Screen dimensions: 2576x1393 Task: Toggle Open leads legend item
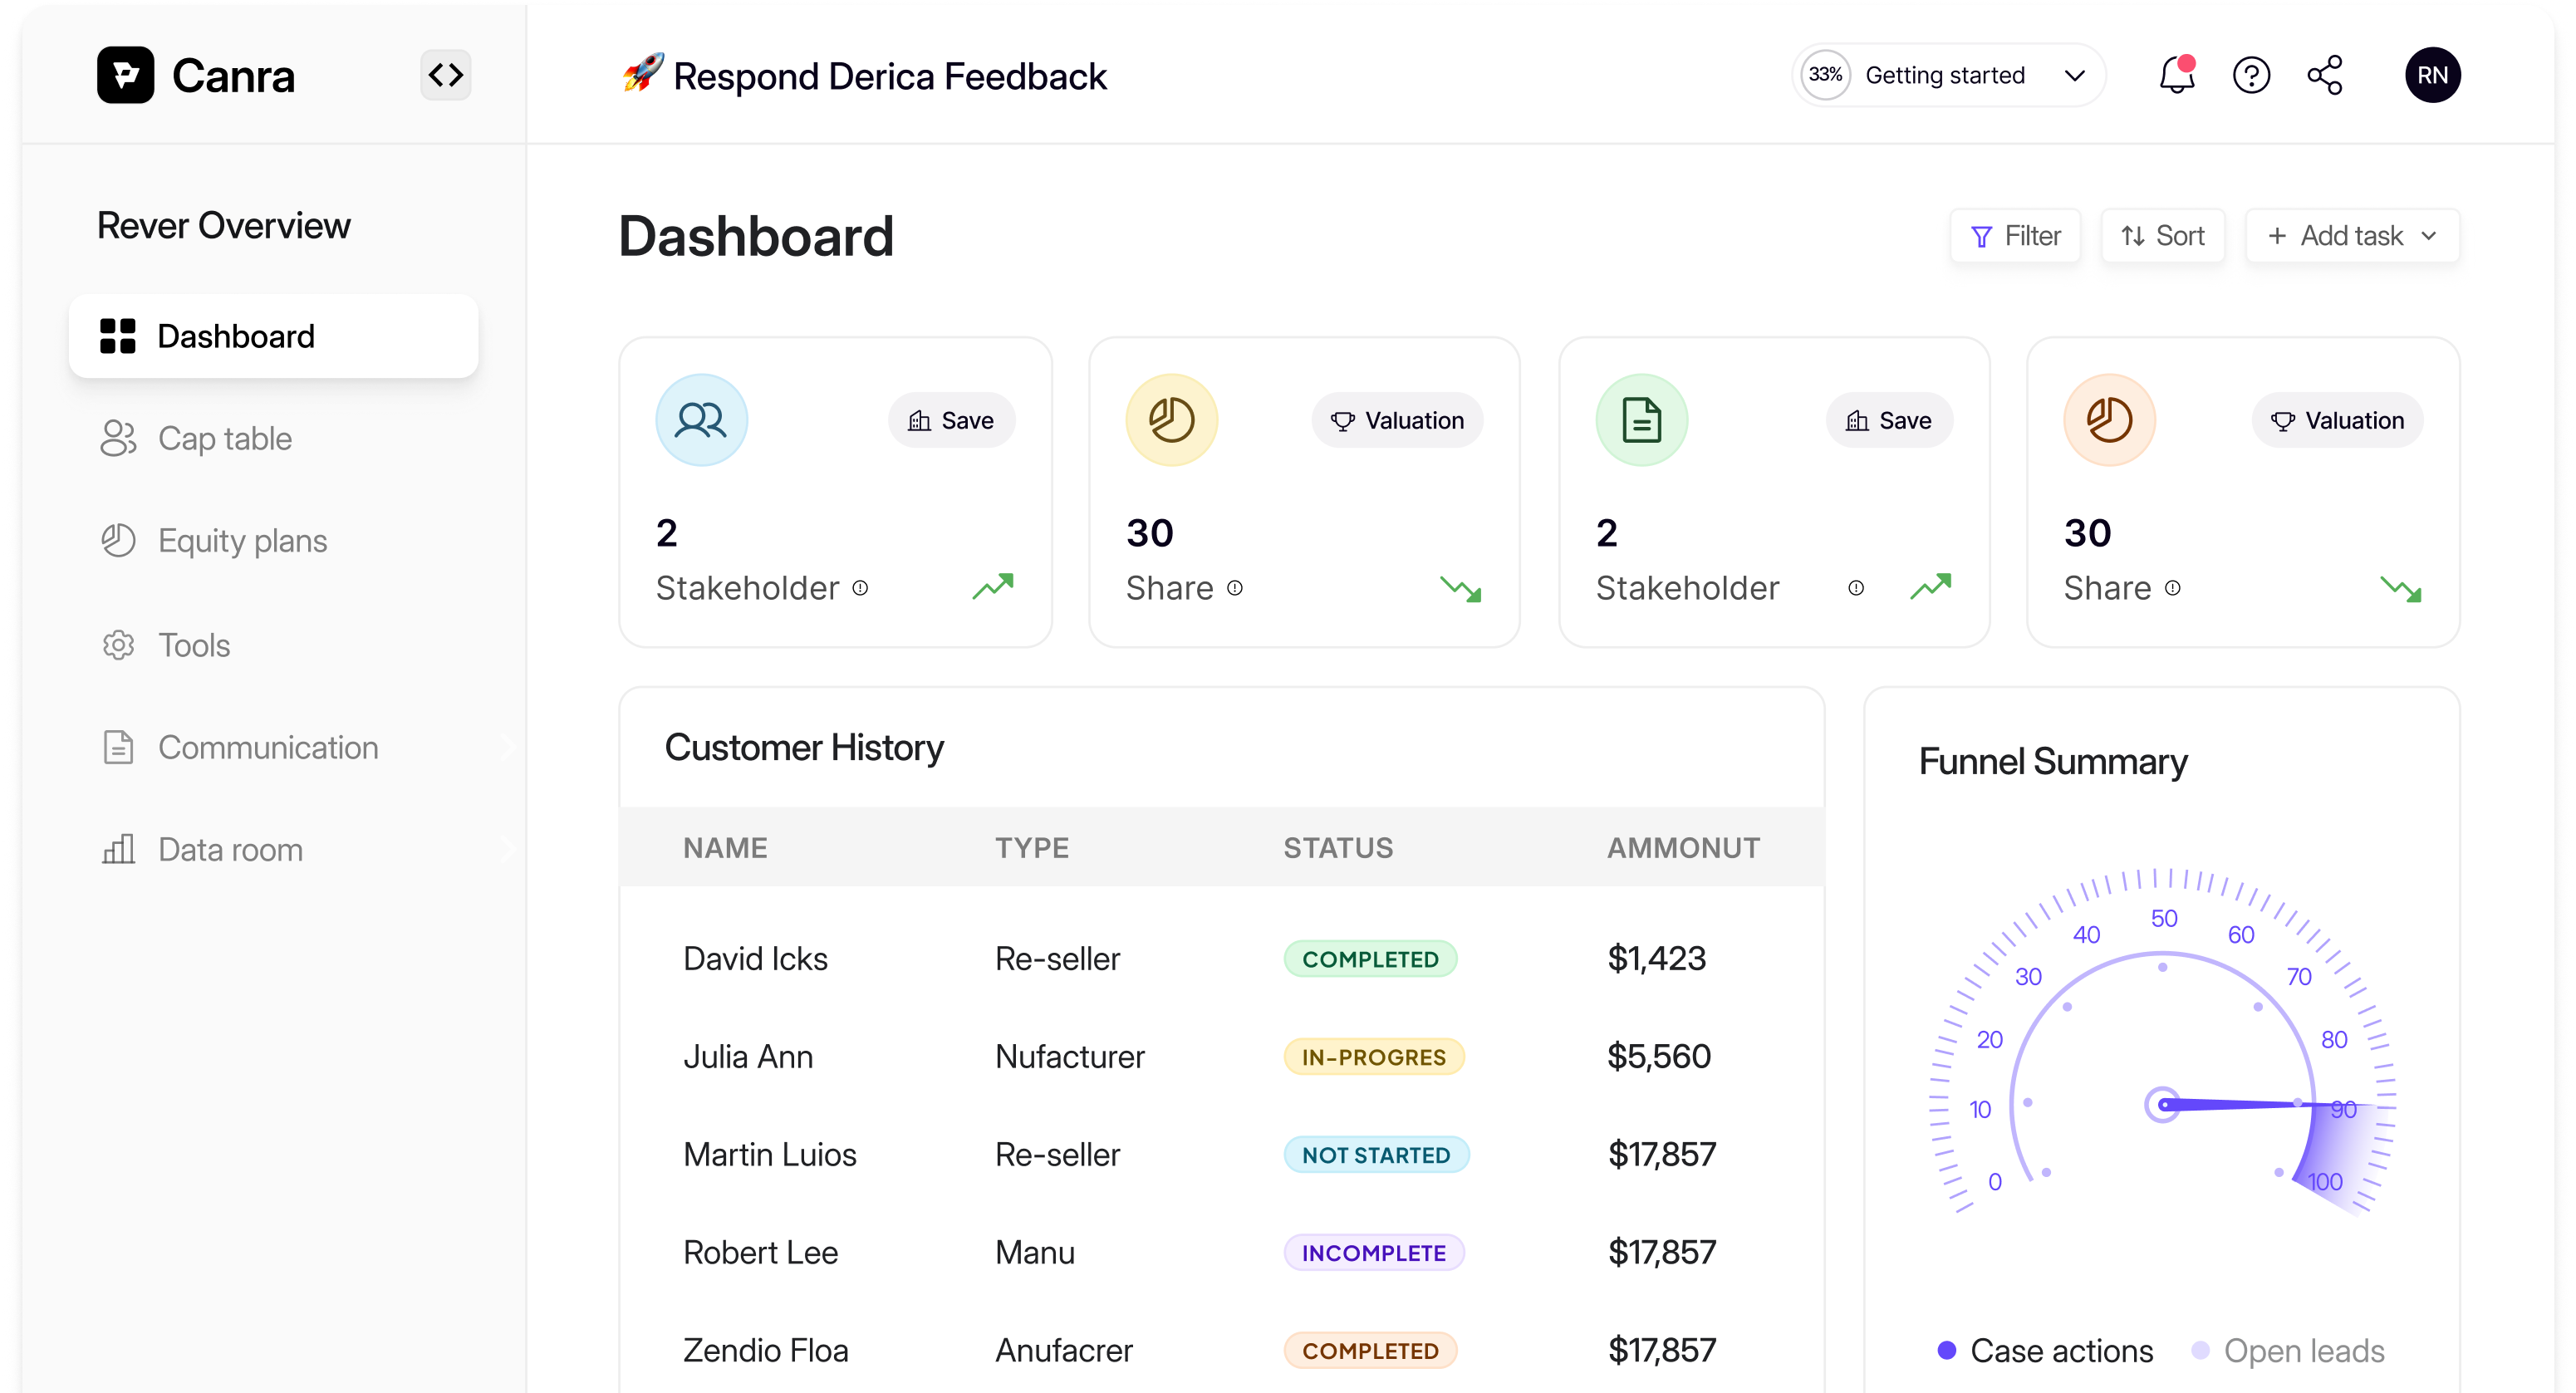[x=2288, y=1351]
